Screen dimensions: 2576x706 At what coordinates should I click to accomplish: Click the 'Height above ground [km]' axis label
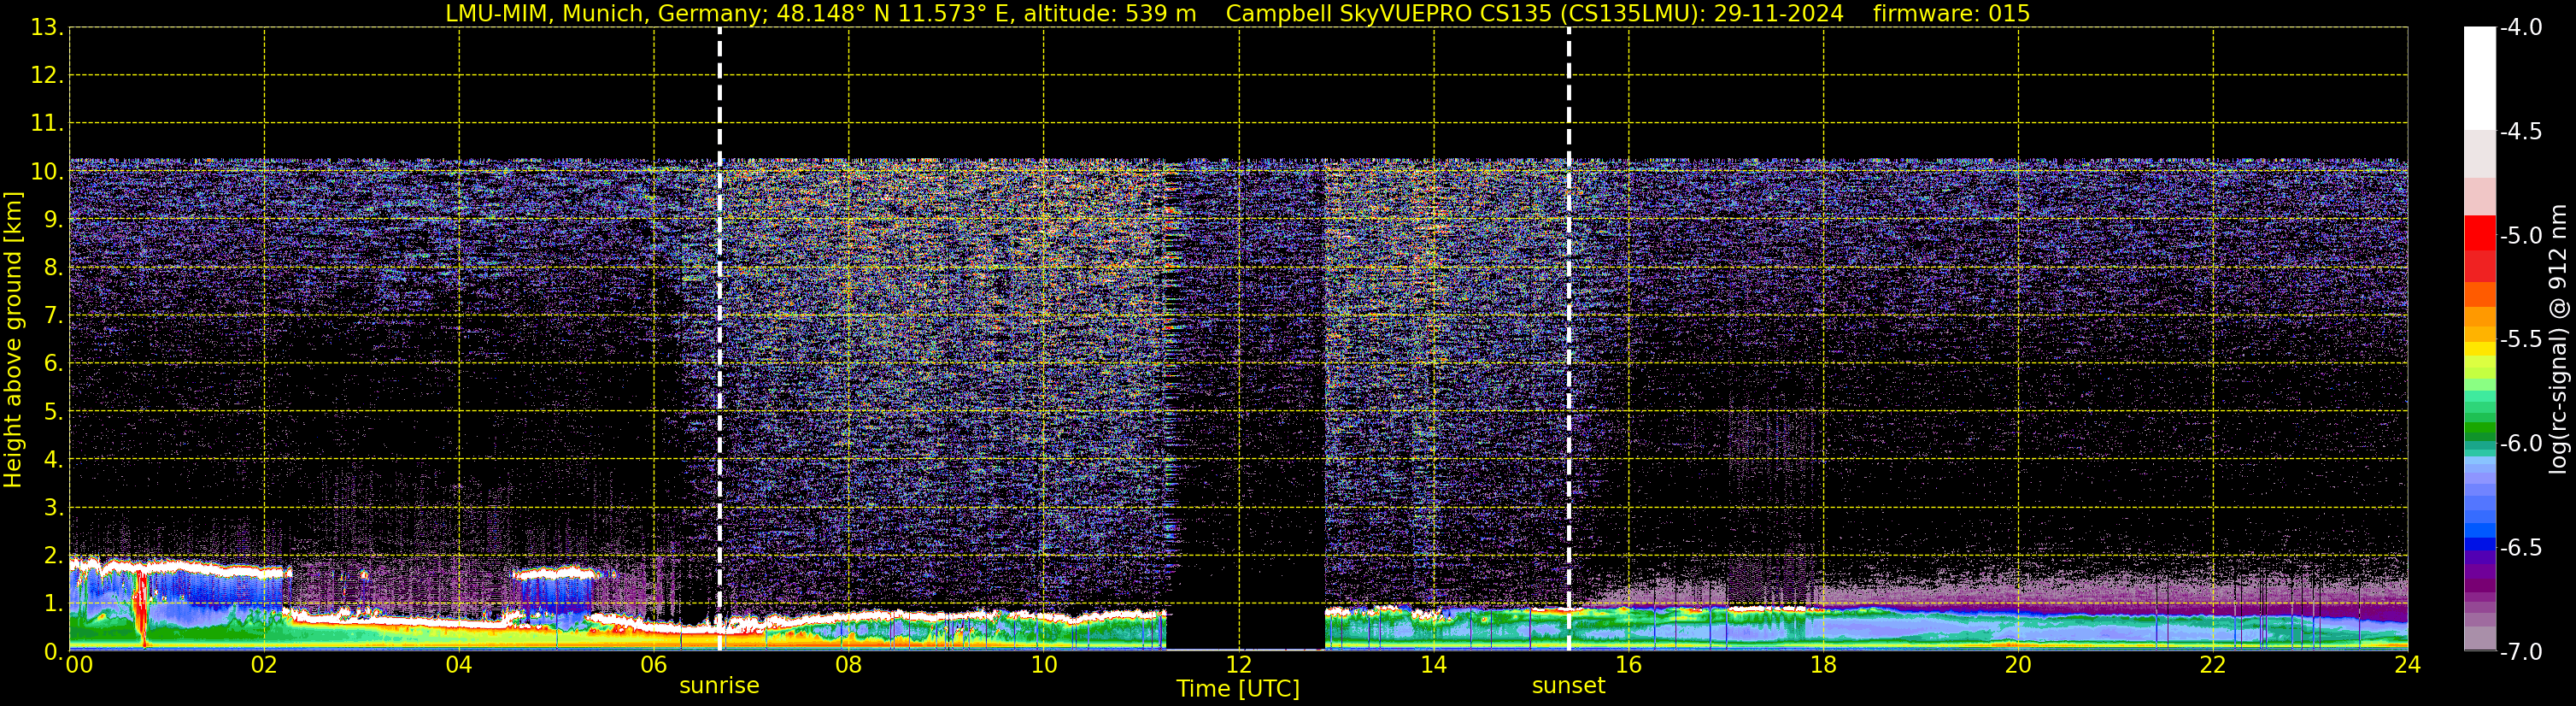click(13, 340)
